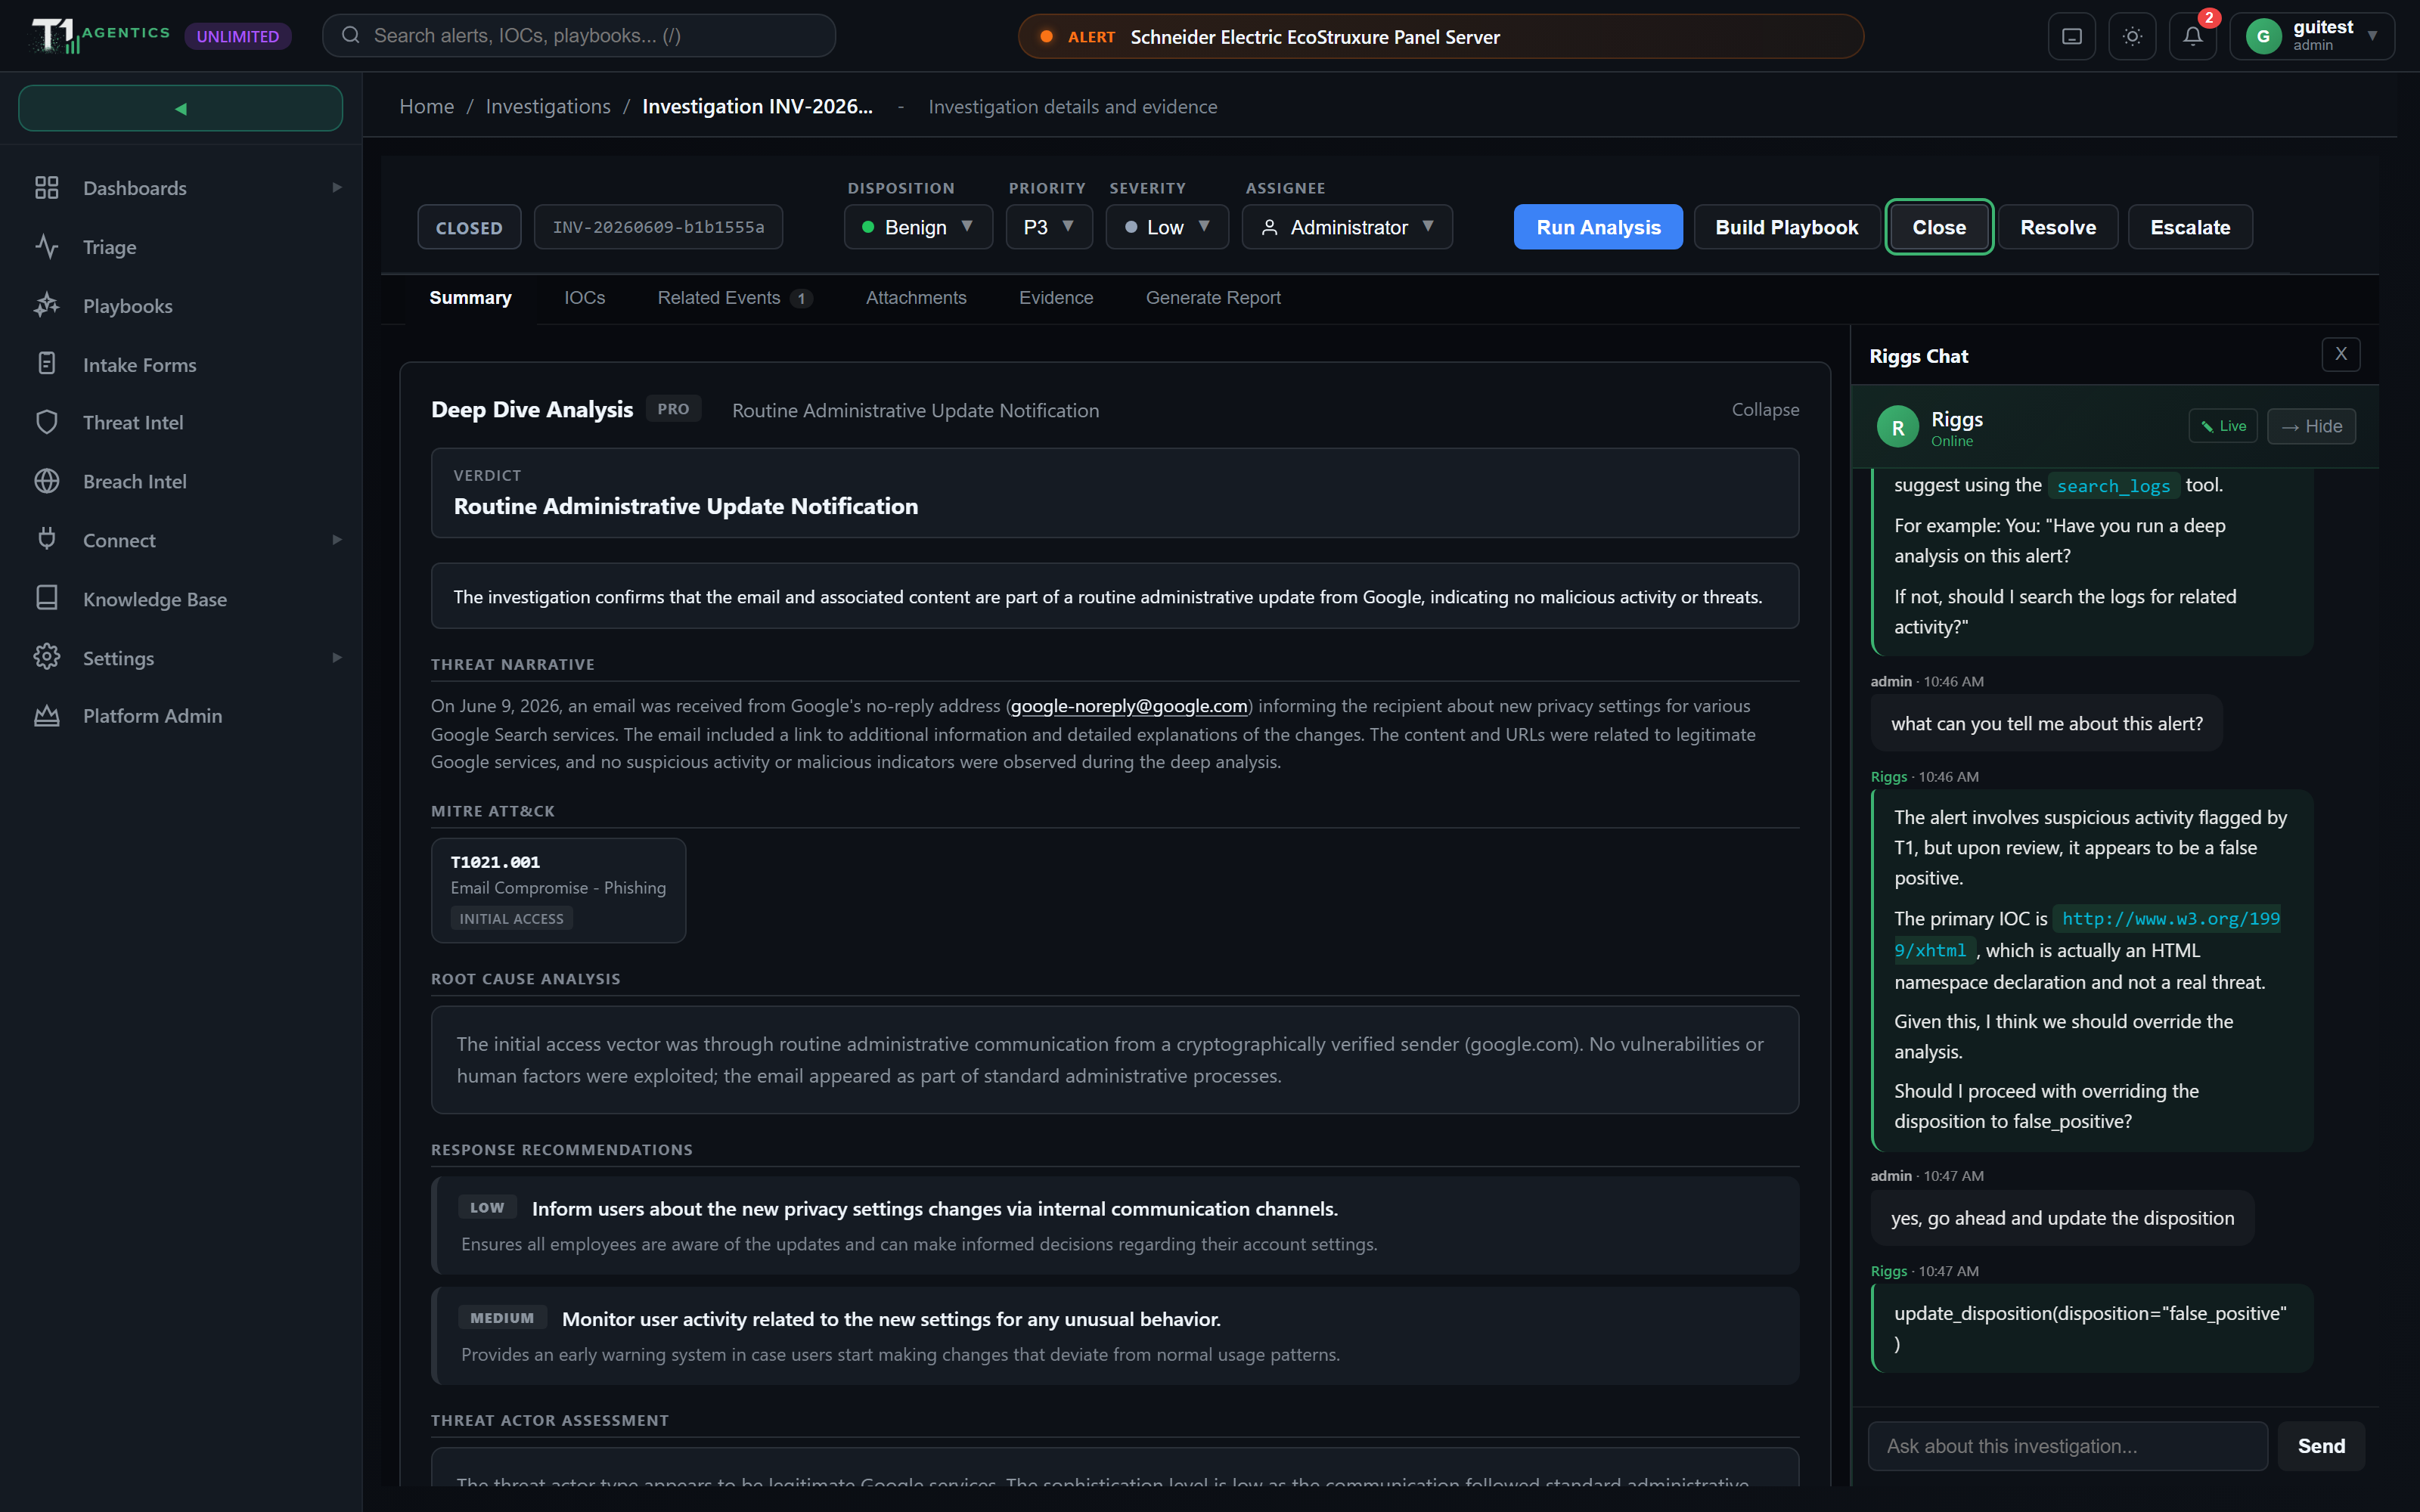This screenshot has width=2420, height=1512.
Task: Click the CLOSED status badge
Action: pyautogui.click(x=469, y=227)
